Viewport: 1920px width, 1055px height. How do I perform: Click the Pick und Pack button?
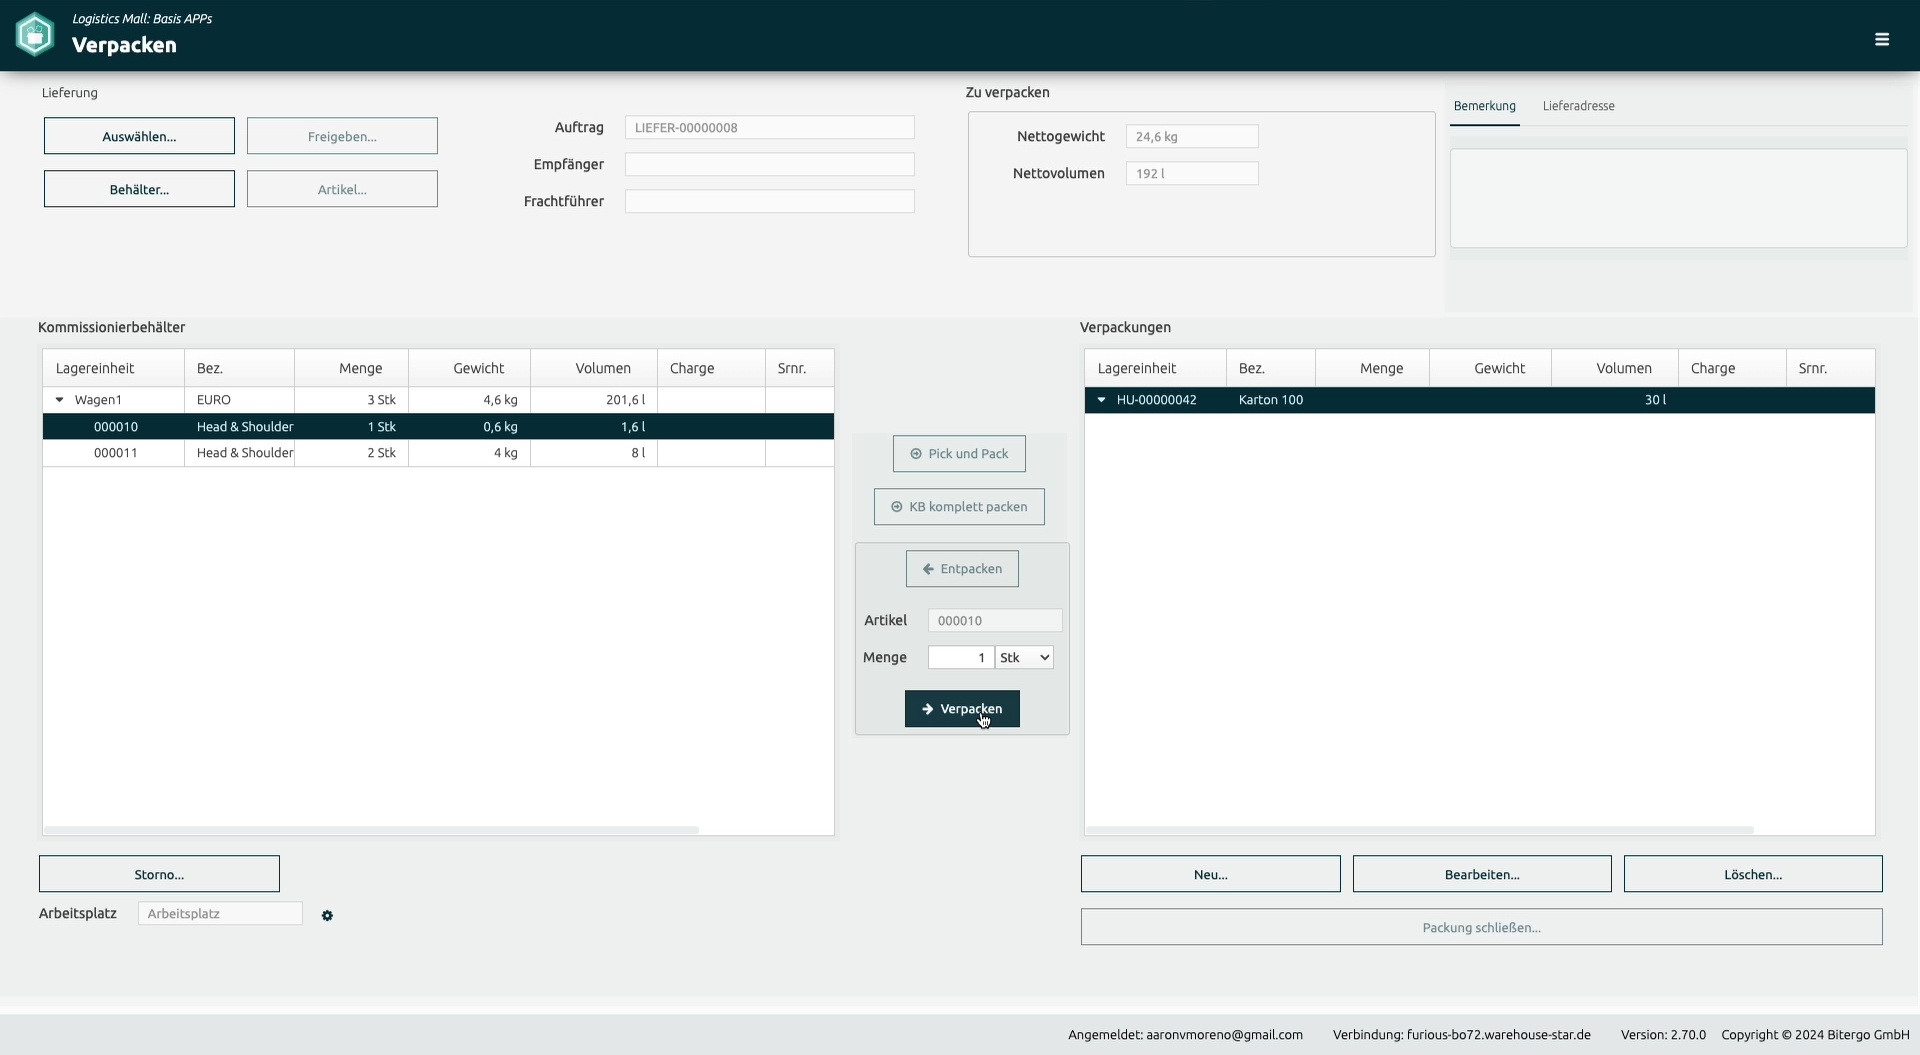pos(959,454)
